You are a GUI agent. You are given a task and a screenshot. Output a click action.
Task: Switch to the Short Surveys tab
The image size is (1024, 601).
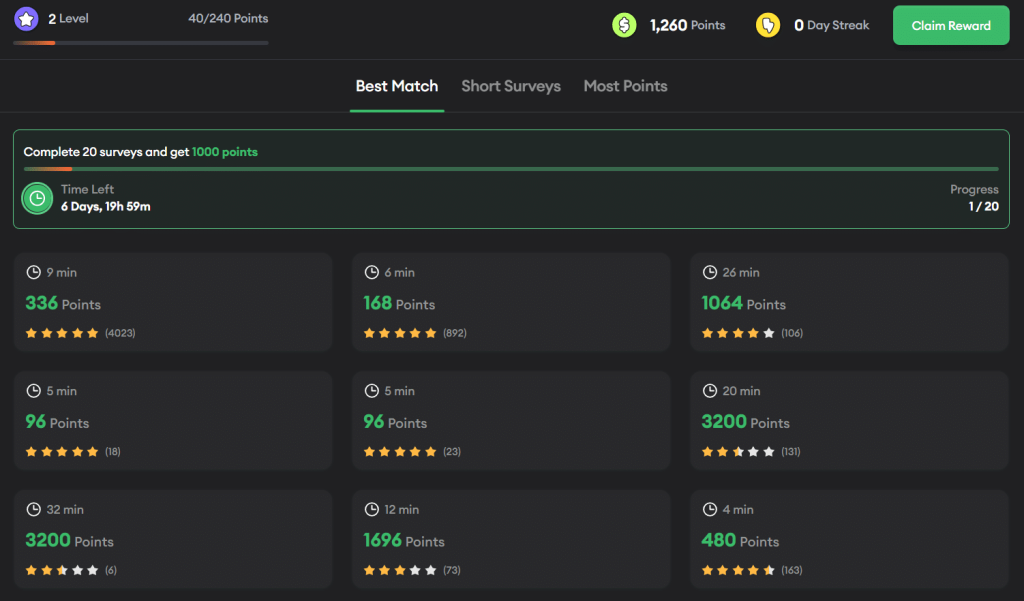click(x=511, y=86)
